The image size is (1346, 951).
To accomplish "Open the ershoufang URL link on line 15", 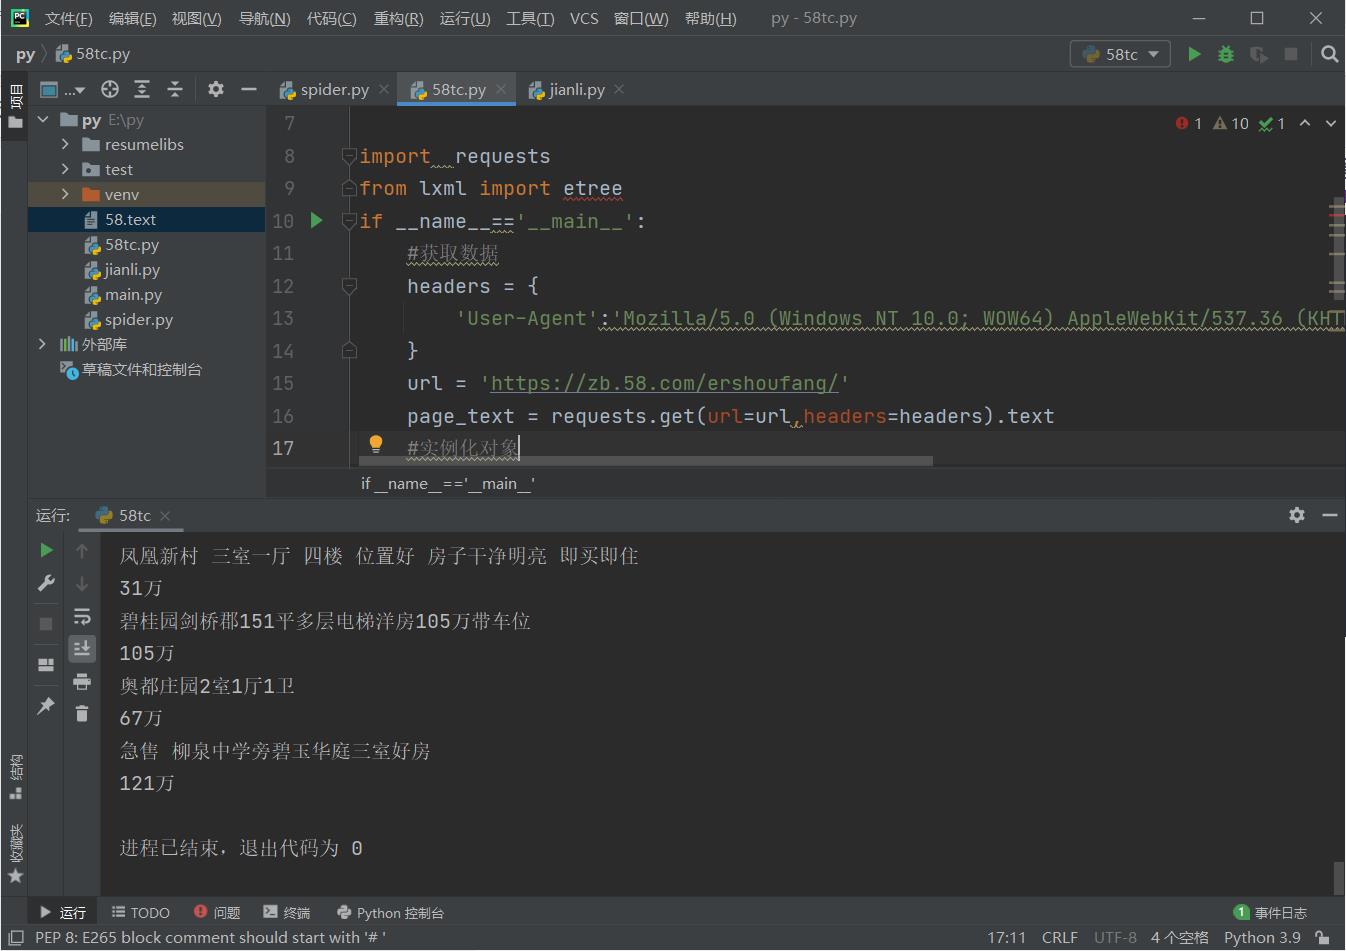I will click(664, 383).
